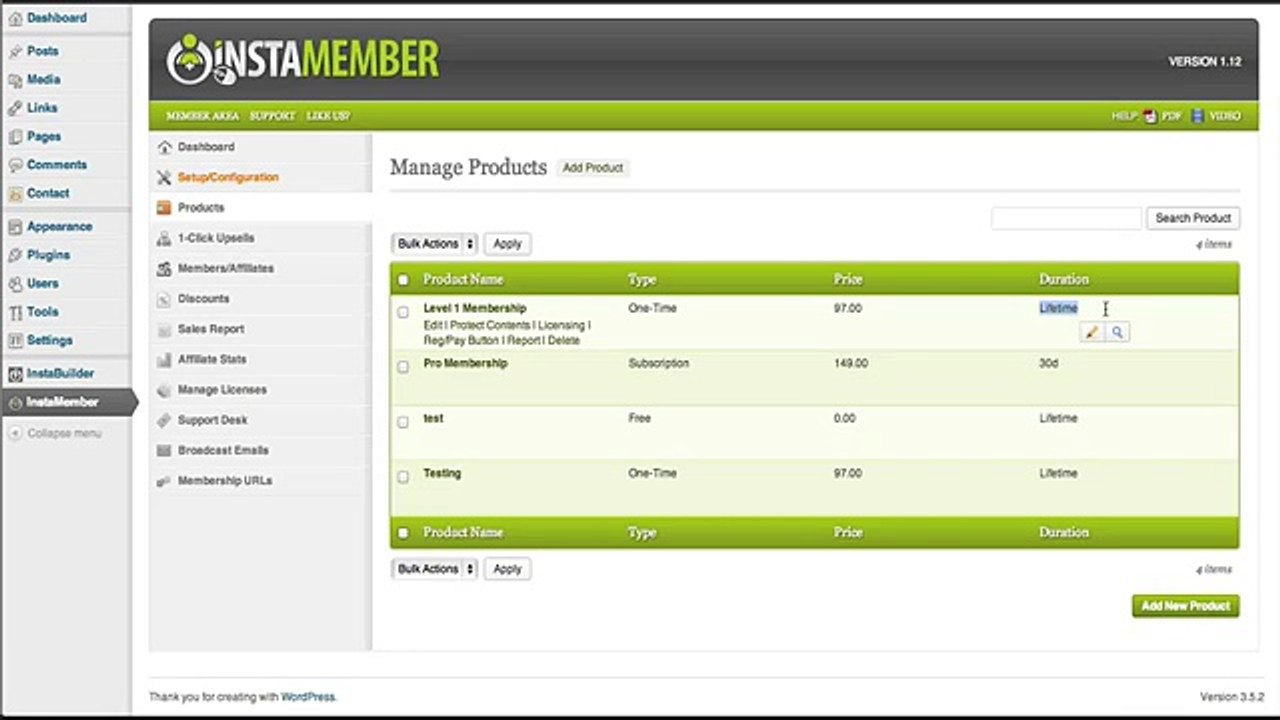Tick the checkbox for product 'test'
This screenshot has height=720, width=1280.
point(403,422)
